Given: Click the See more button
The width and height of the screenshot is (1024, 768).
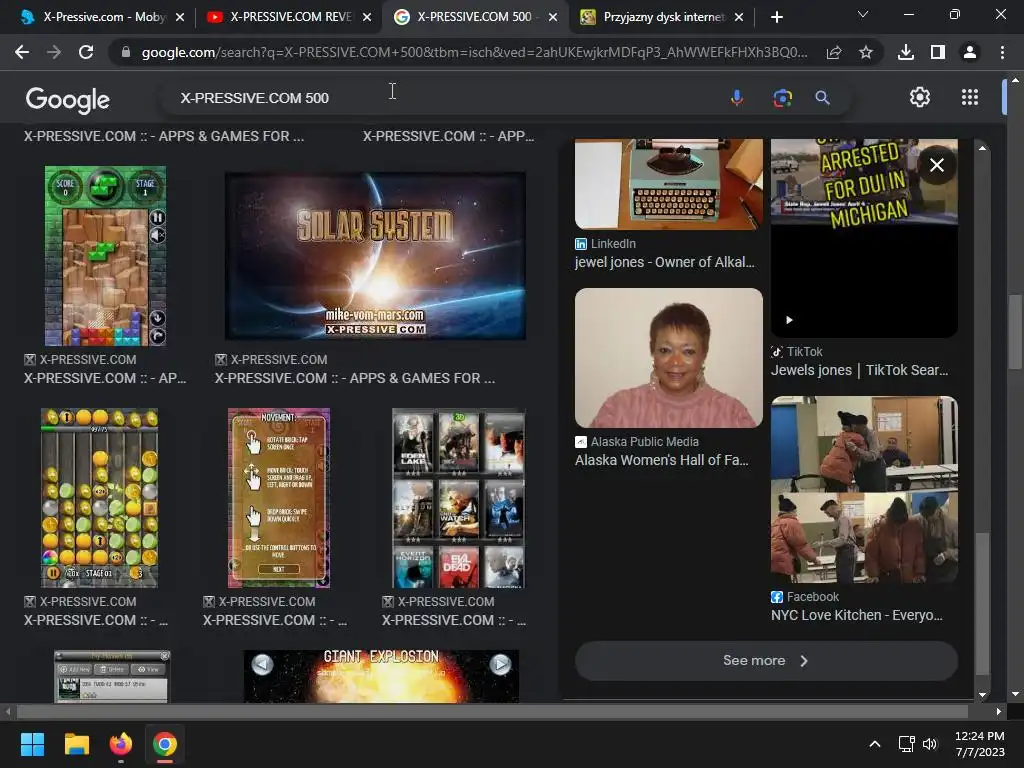Looking at the screenshot, I should 766,661.
